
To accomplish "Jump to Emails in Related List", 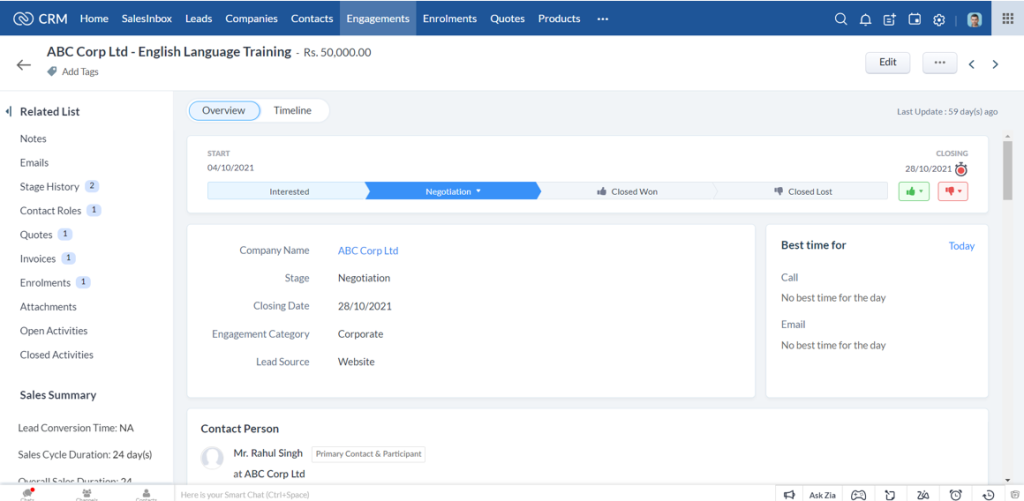I will click(x=34, y=163).
